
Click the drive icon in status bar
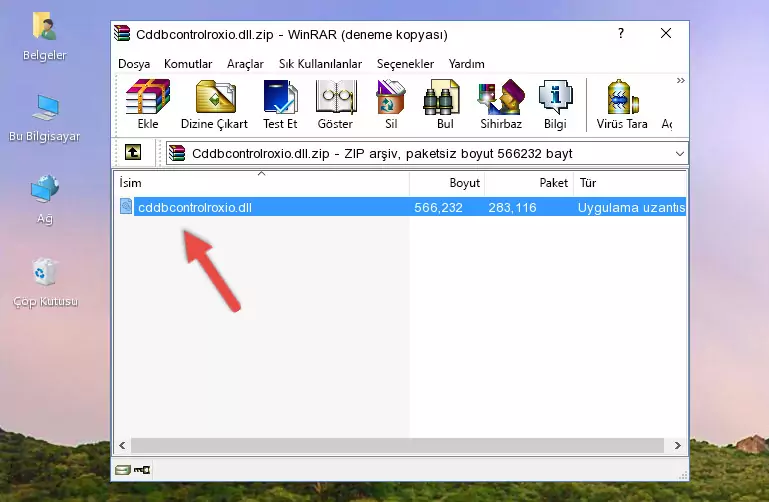pos(123,470)
